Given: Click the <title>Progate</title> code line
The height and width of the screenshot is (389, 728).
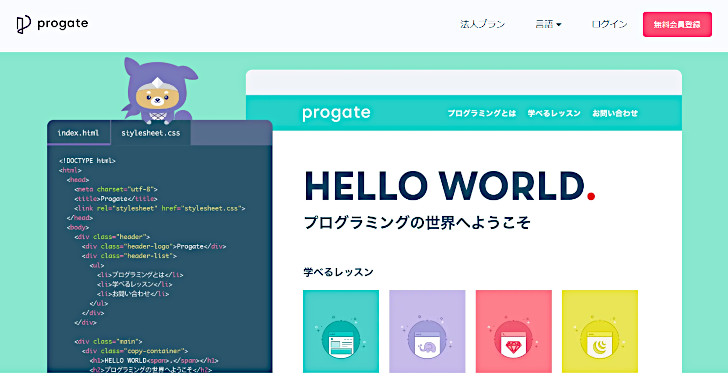Looking at the screenshot, I should click(x=116, y=199).
